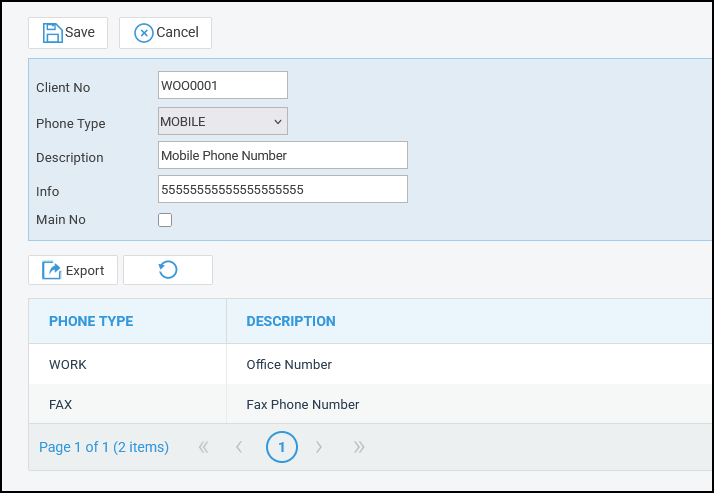Image resolution: width=714 pixels, height=493 pixels.
Task: Click into the Client No field
Action: [x=223, y=86]
